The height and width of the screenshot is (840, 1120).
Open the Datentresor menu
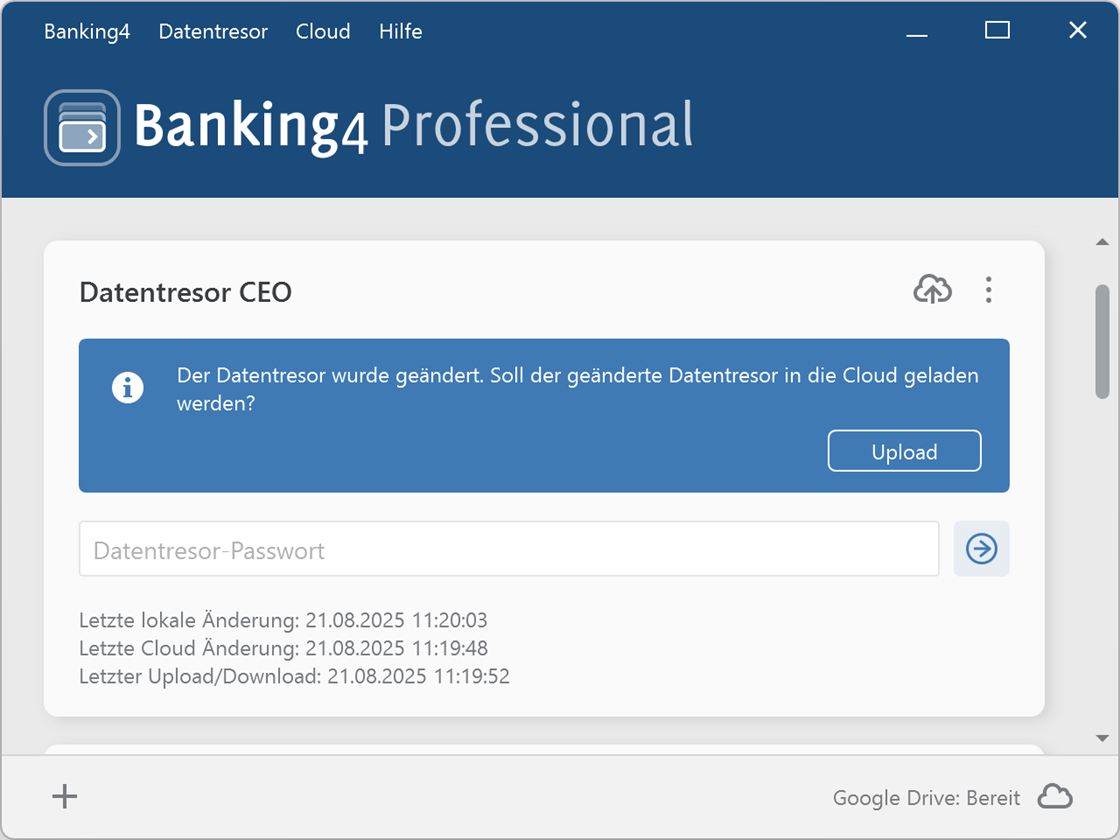point(213,31)
